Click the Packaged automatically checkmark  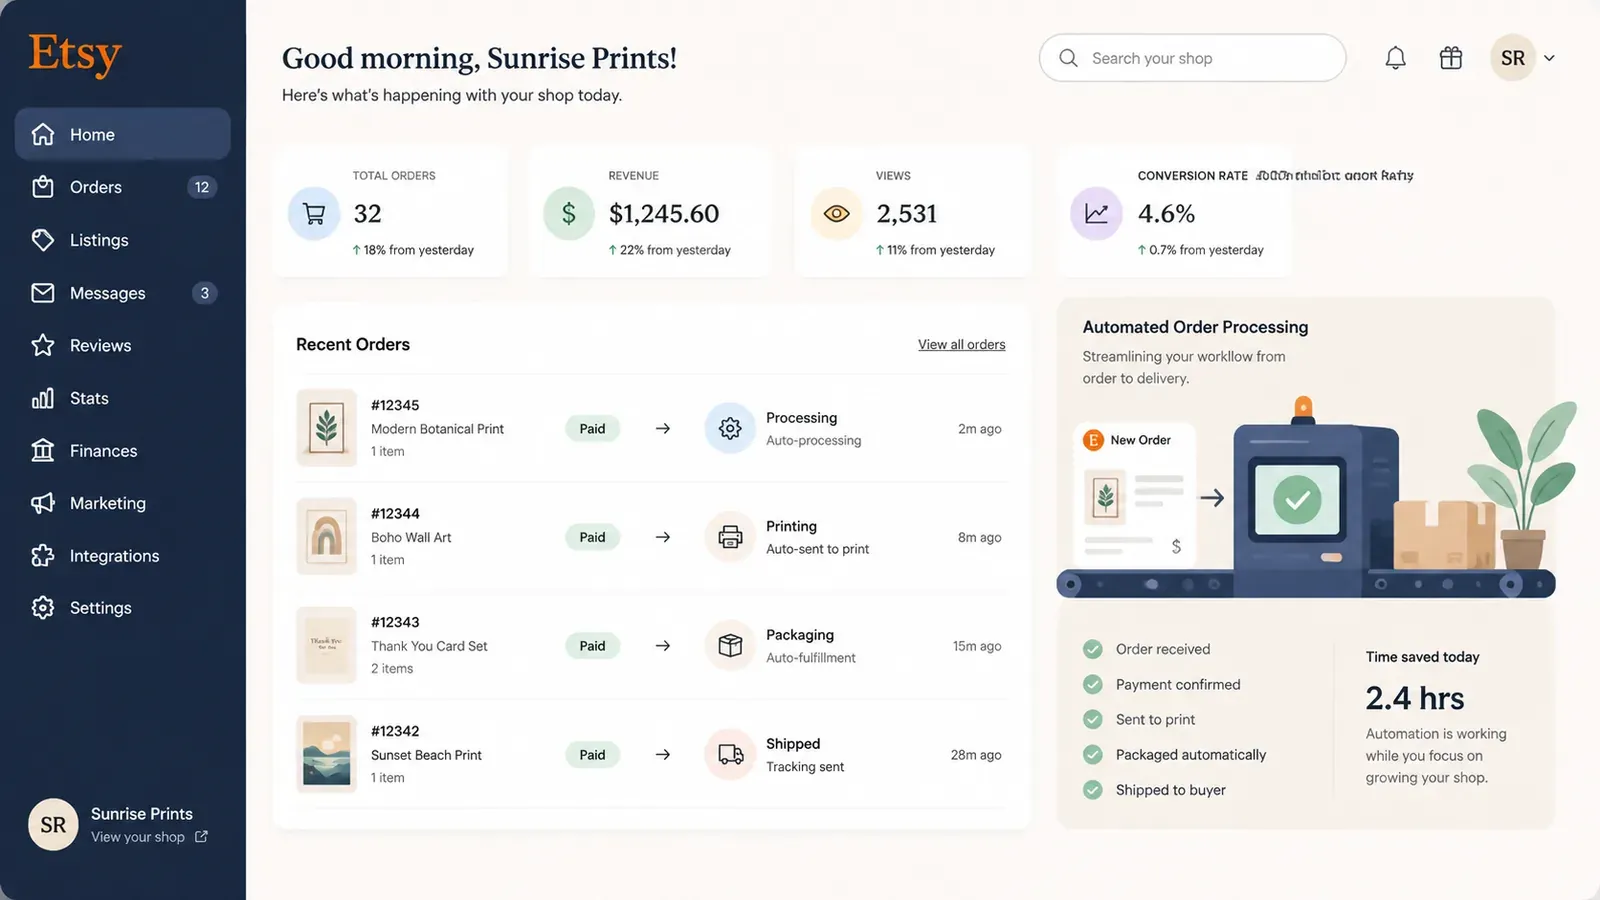pos(1093,755)
